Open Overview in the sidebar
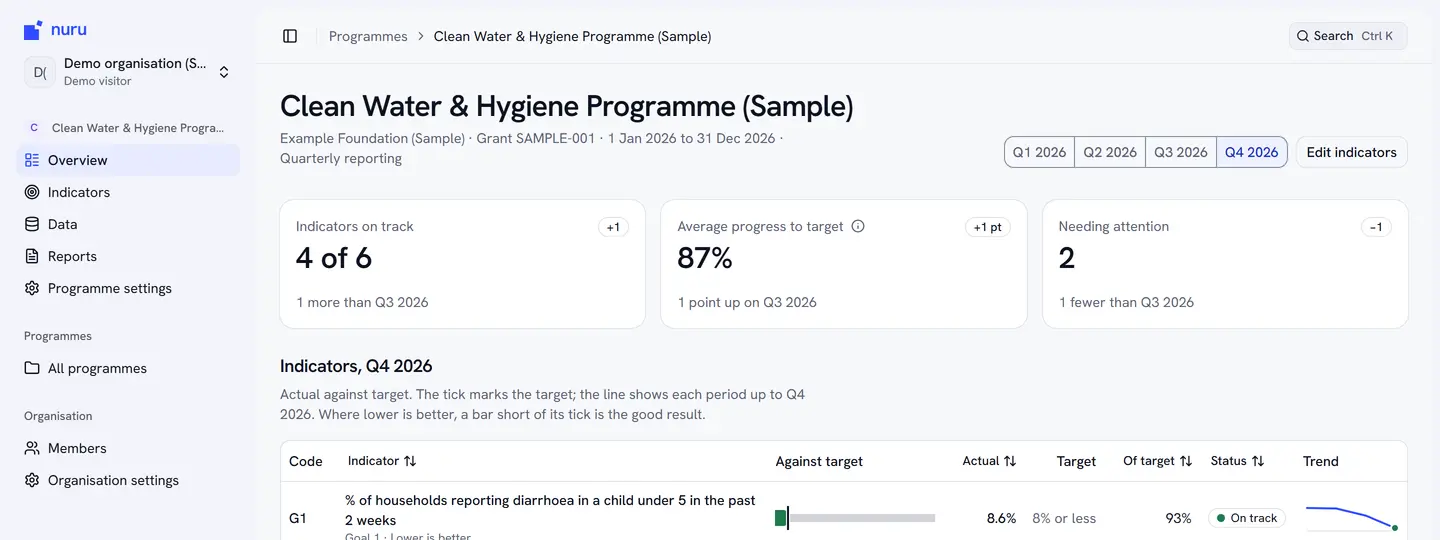1440x540 pixels. (x=128, y=160)
